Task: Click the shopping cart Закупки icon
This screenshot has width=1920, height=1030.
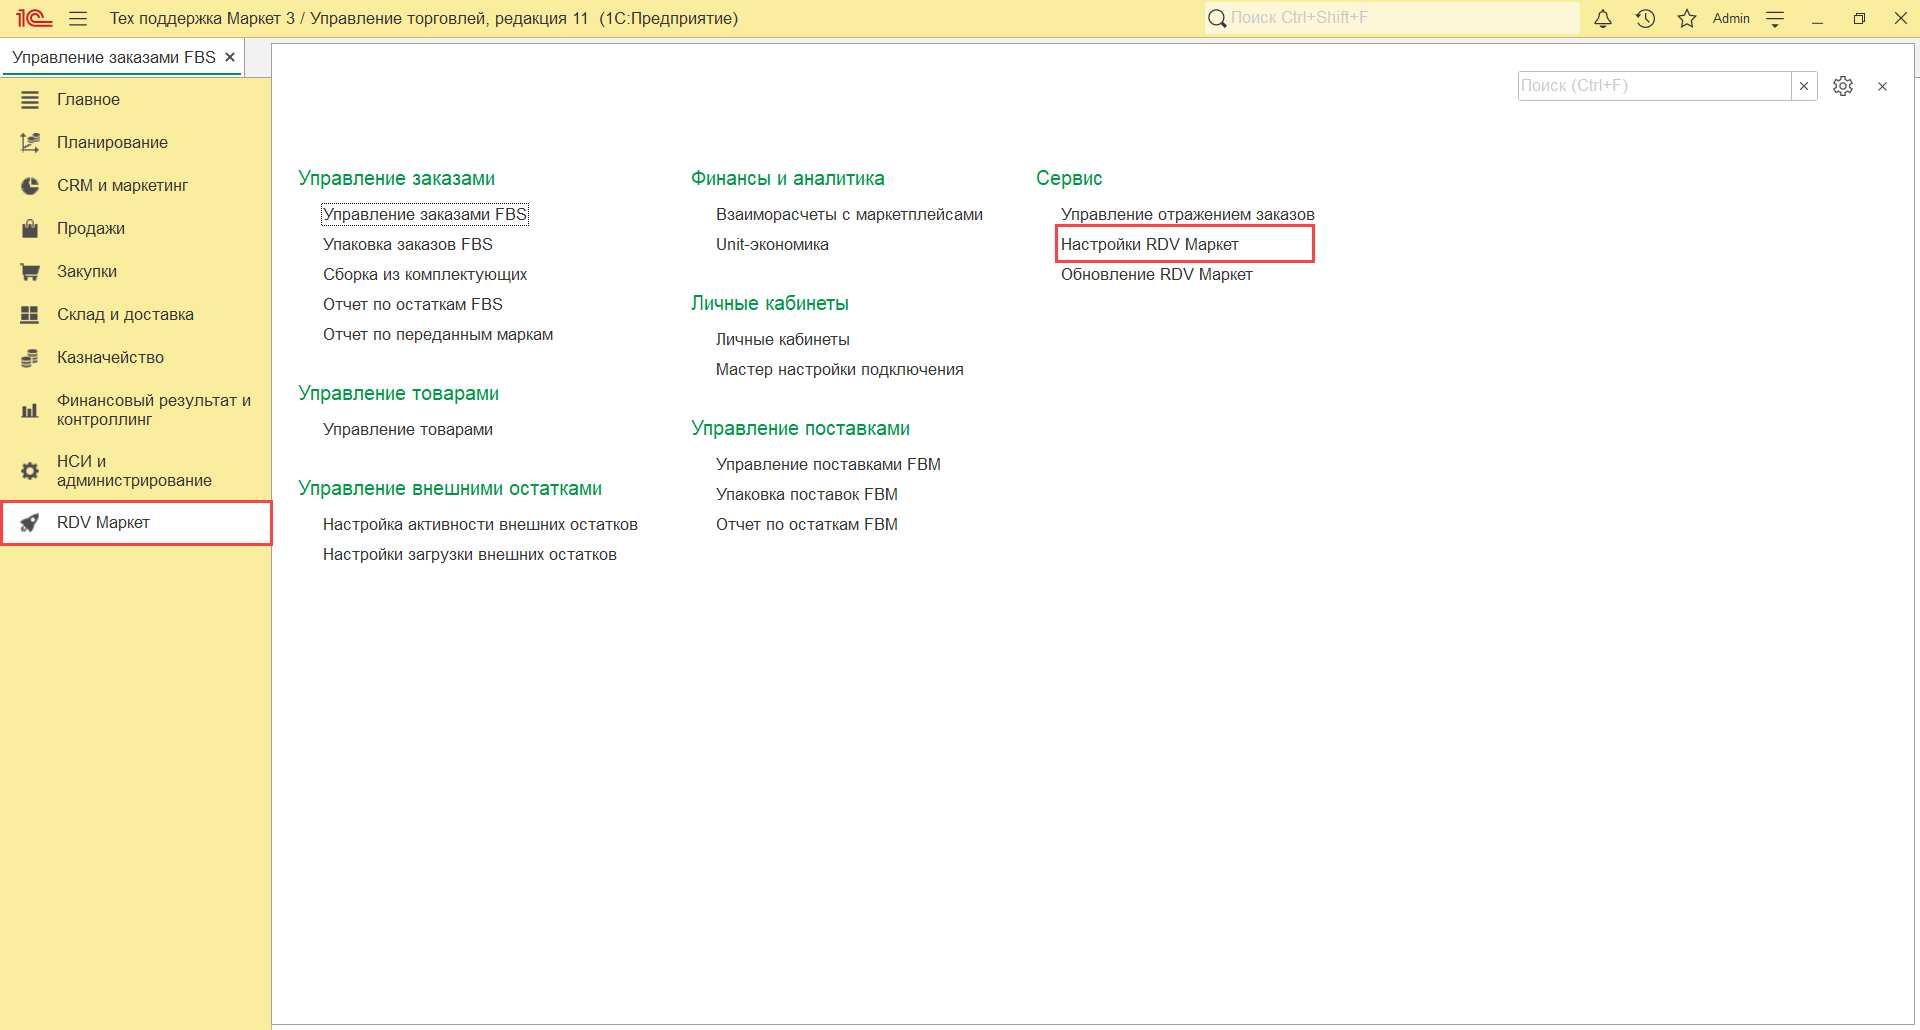Action: point(30,272)
